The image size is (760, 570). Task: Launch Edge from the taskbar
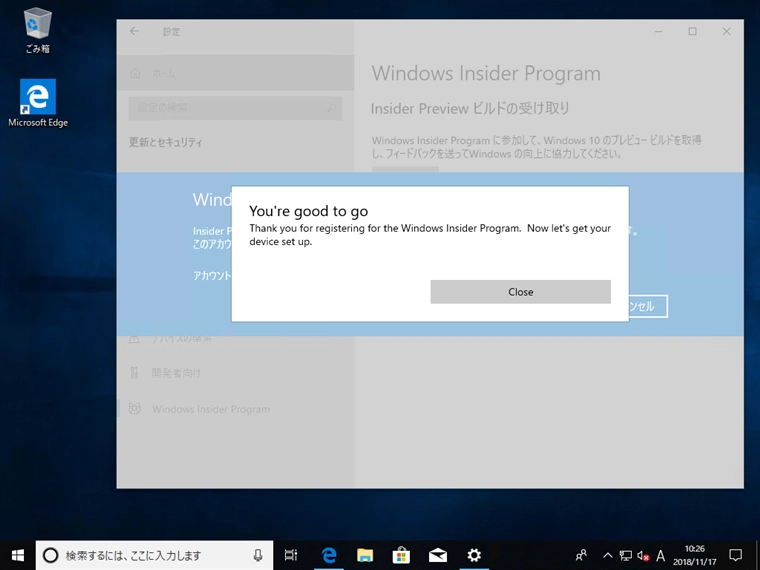[x=329, y=555]
